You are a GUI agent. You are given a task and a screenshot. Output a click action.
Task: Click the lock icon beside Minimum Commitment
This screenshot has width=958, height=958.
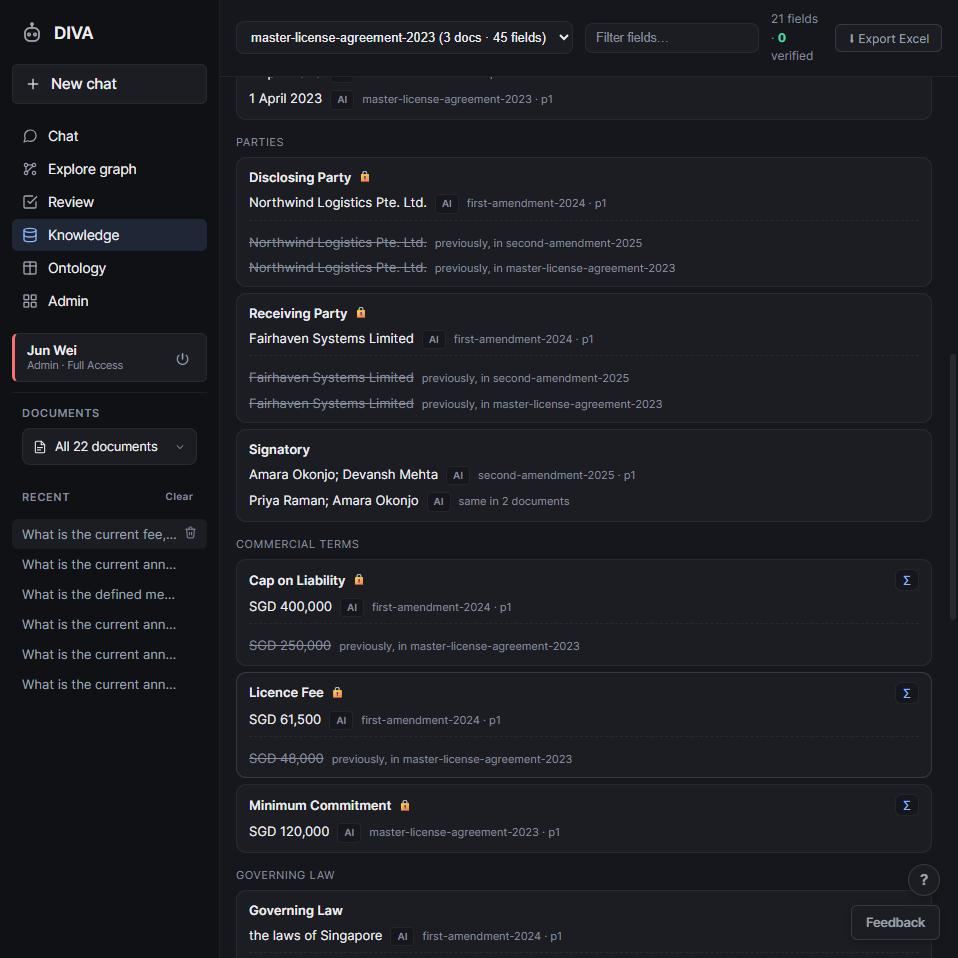tap(404, 805)
